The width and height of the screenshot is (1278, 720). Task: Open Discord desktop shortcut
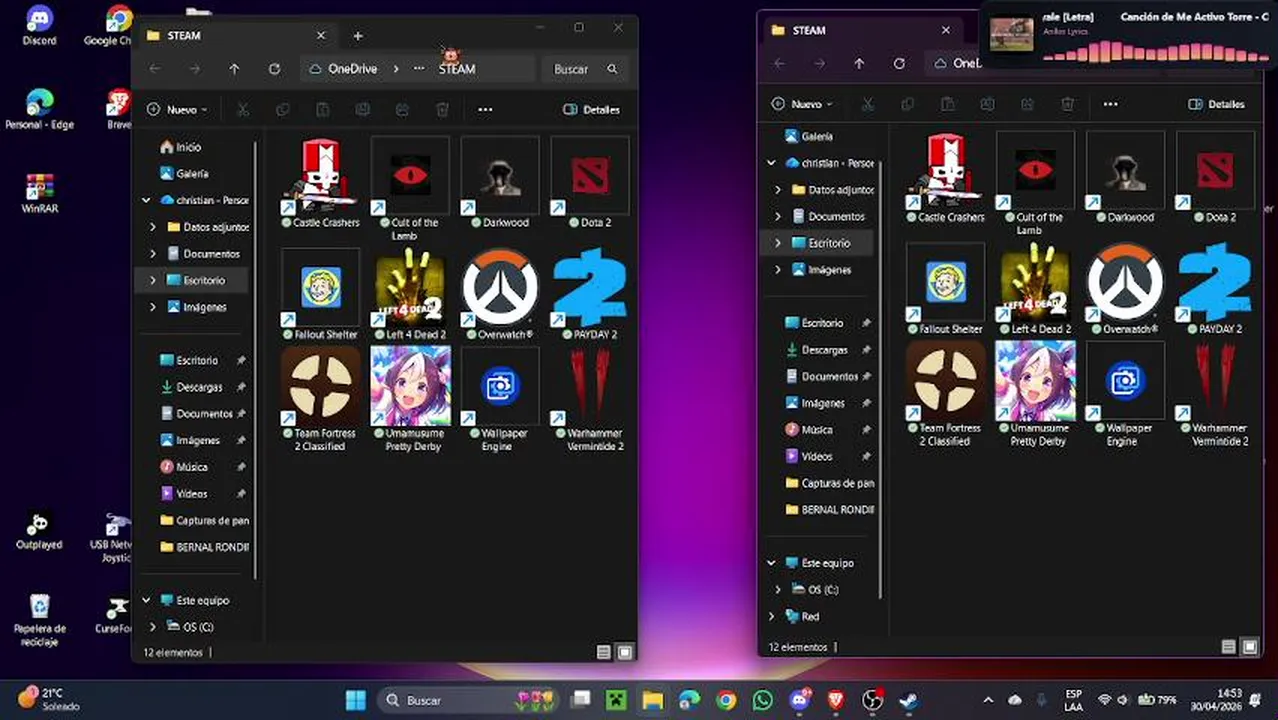click(x=39, y=26)
